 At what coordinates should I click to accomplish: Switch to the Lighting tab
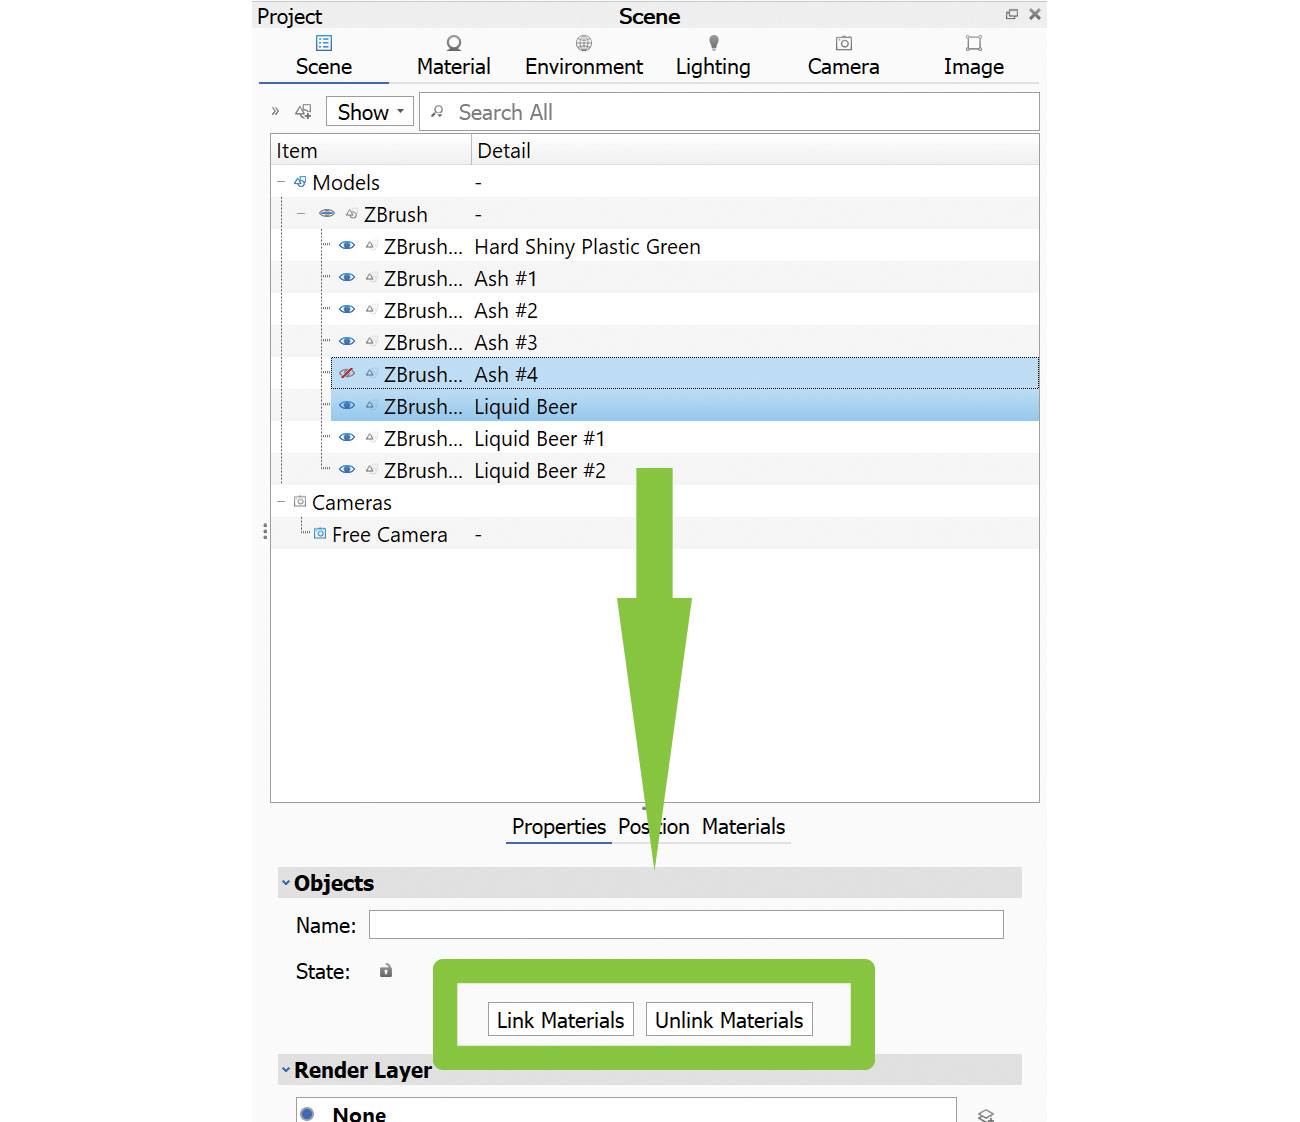tap(713, 56)
